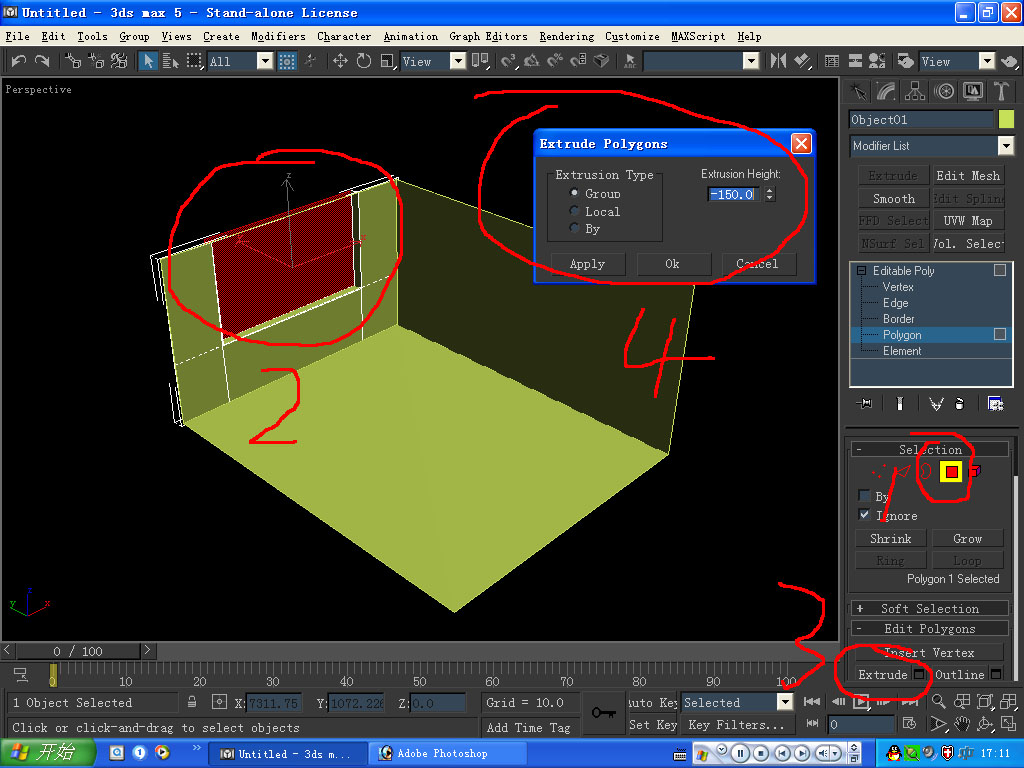
Task: Click the UVW Map modifier button
Action: 967,221
